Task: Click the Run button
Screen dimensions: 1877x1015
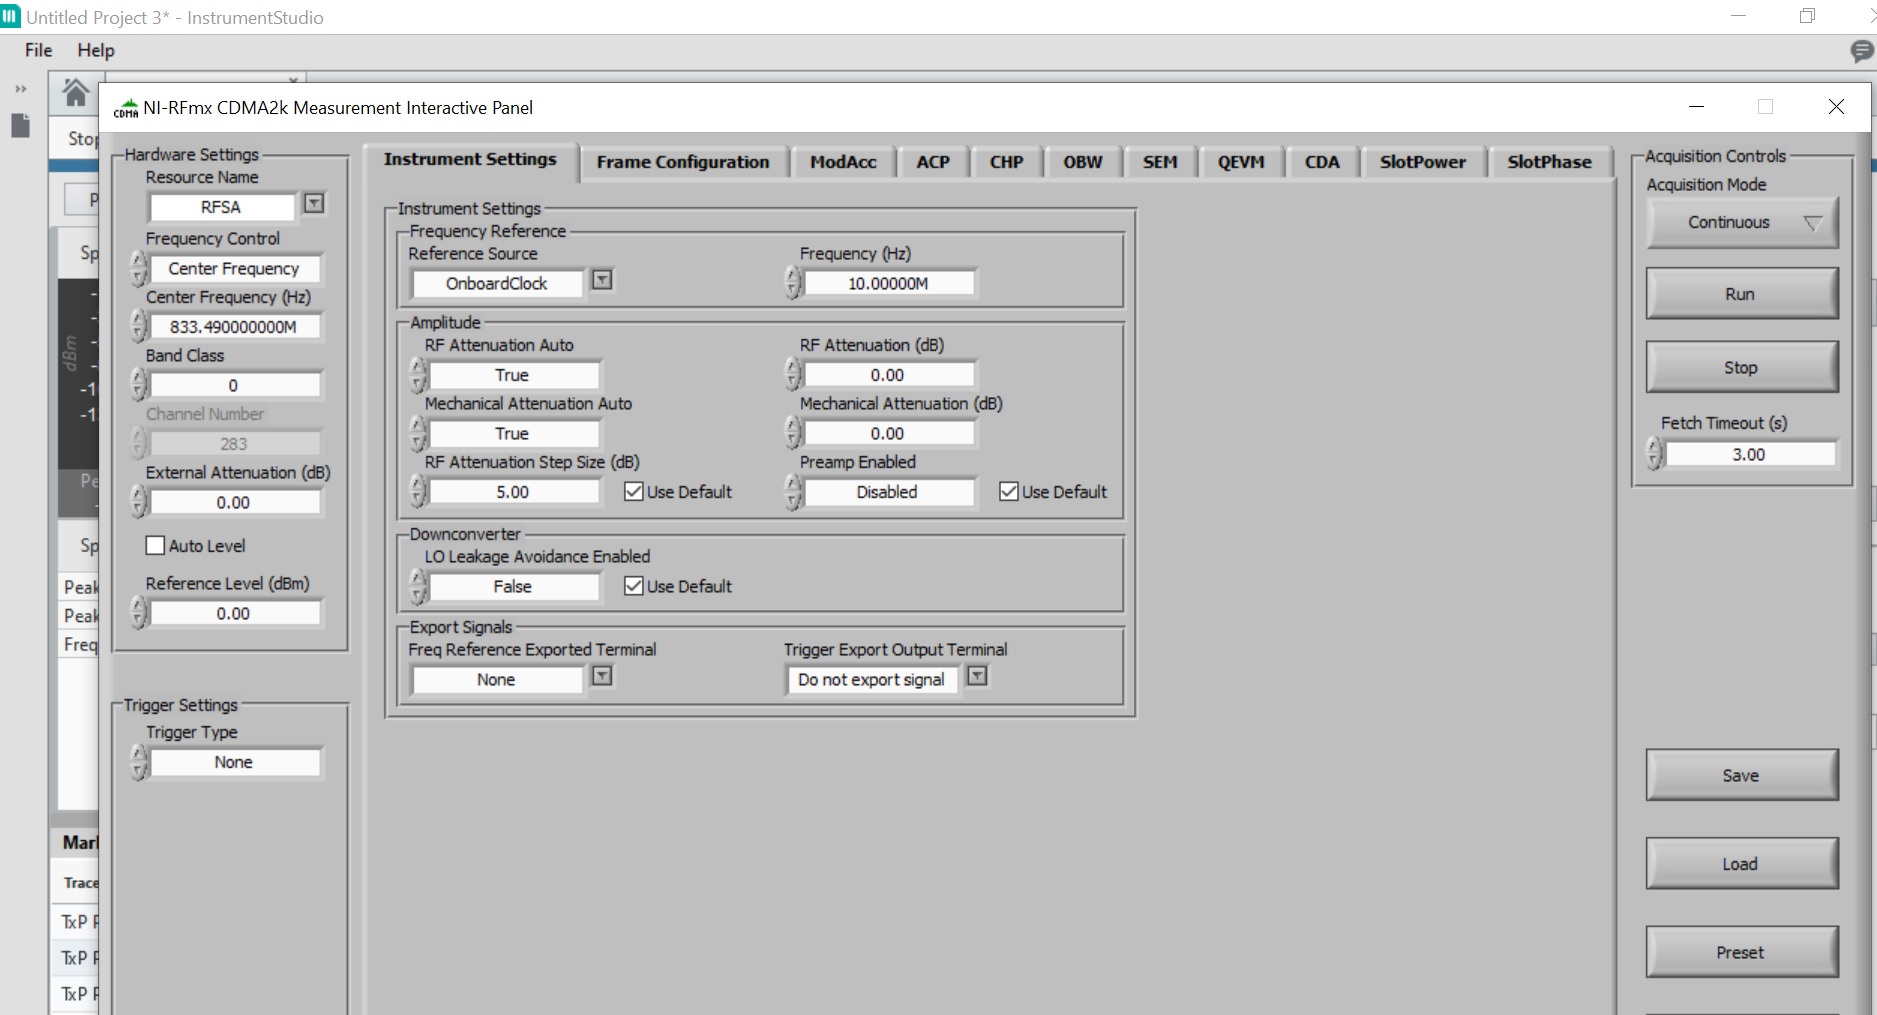Action: [x=1741, y=294]
